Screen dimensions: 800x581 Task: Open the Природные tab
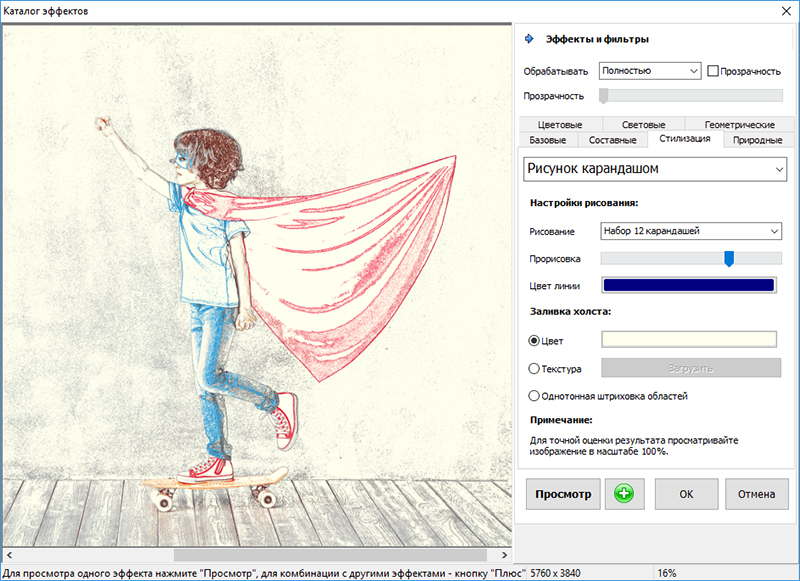point(757,140)
